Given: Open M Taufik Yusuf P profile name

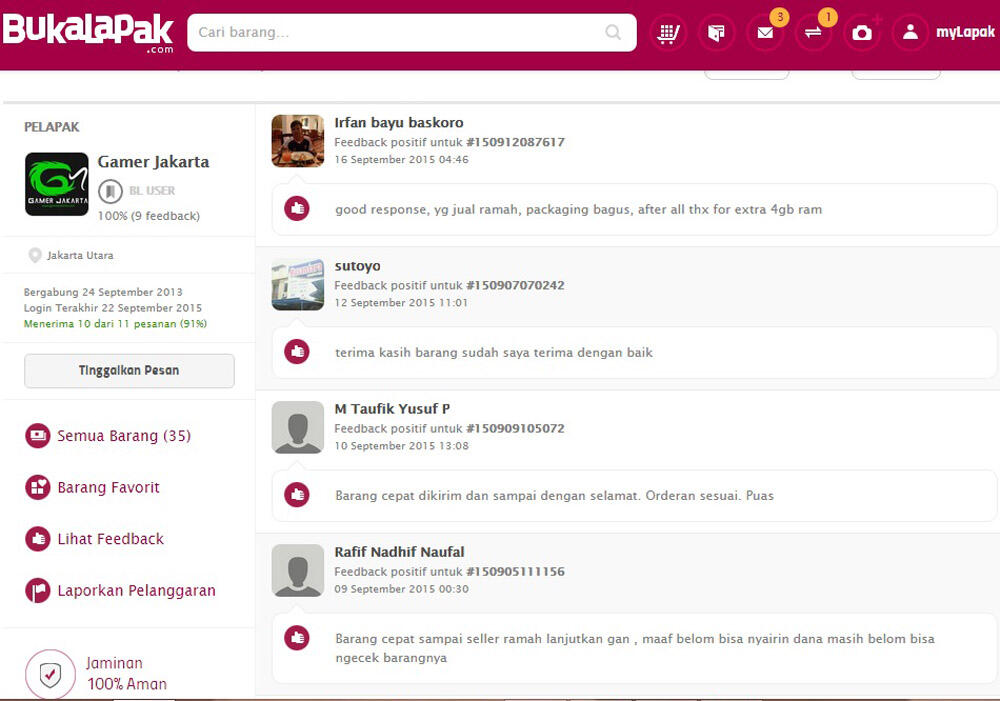Looking at the screenshot, I should pyautogui.click(x=392, y=409).
